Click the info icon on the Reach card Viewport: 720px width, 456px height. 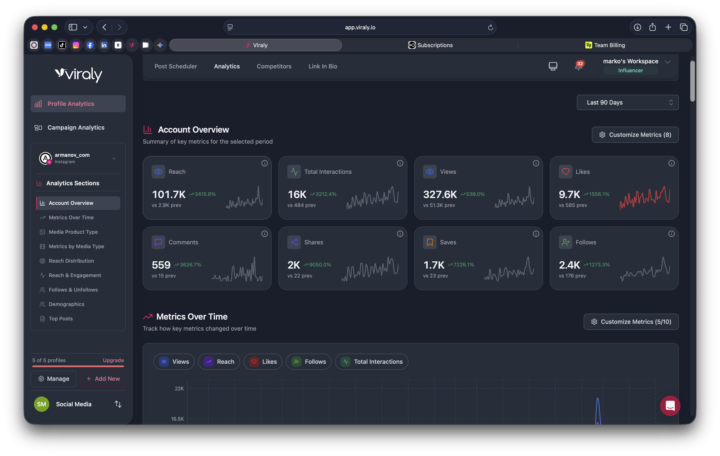point(264,163)
